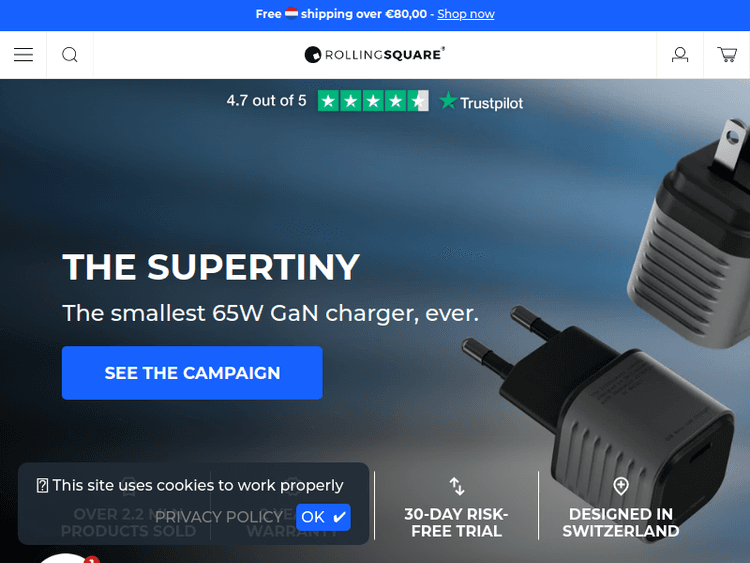
Task: Click the 30-DAY RISK-FREE TRIAL label
Action: coord(456,522)
